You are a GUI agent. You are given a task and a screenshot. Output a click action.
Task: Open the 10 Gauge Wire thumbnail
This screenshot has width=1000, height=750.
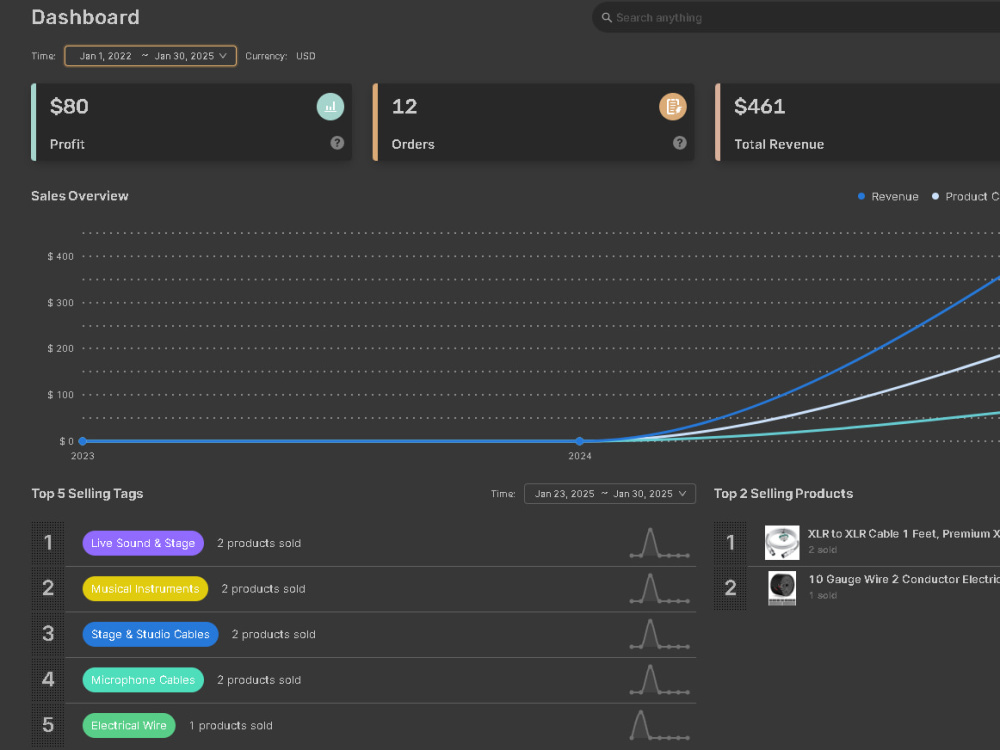[x=782, y=588]
